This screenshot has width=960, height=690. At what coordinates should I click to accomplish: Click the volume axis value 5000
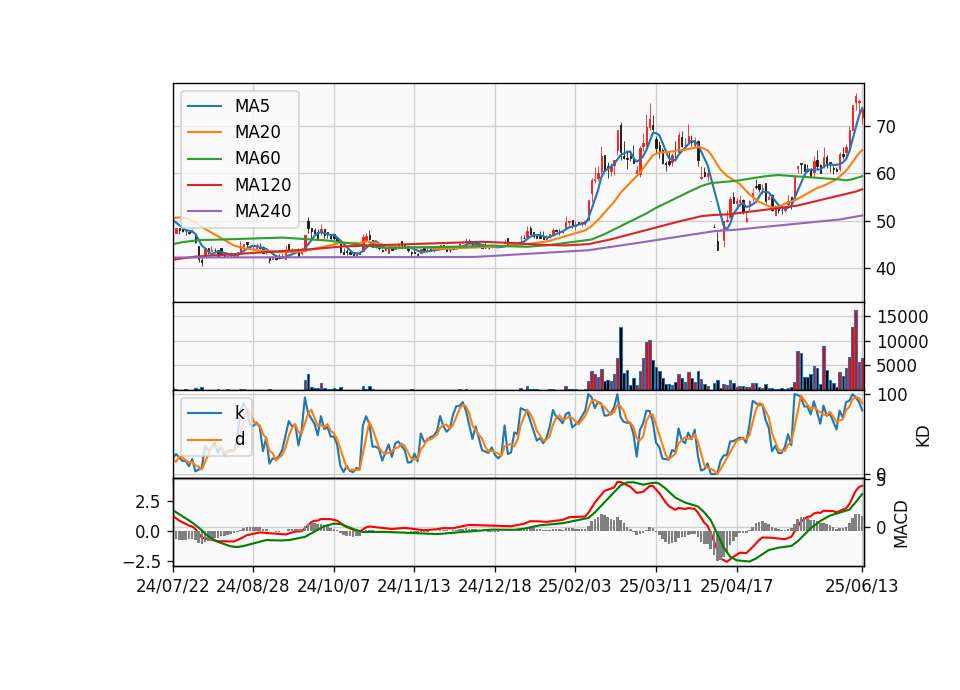[x=897, y=366]
